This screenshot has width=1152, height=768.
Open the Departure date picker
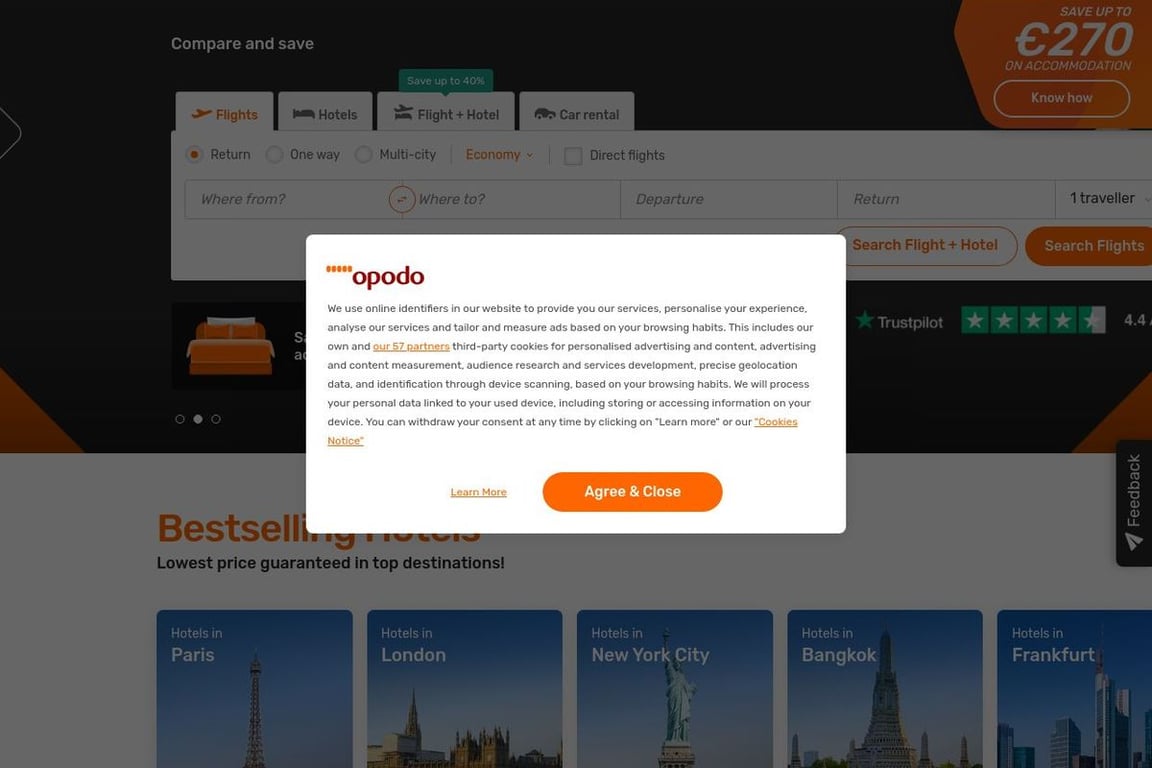pyautogui.click(x=729, y=199)
